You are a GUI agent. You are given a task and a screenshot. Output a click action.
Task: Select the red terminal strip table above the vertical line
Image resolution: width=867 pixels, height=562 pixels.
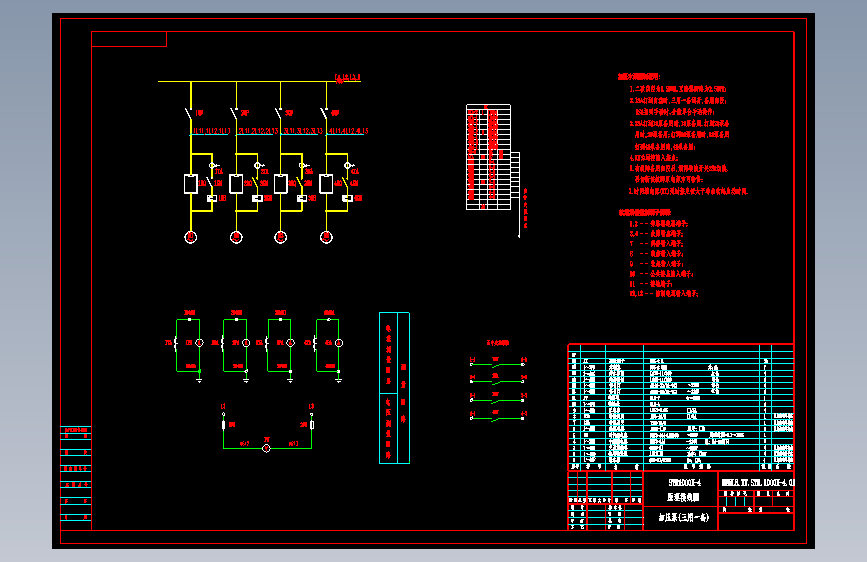click(488, 157)
